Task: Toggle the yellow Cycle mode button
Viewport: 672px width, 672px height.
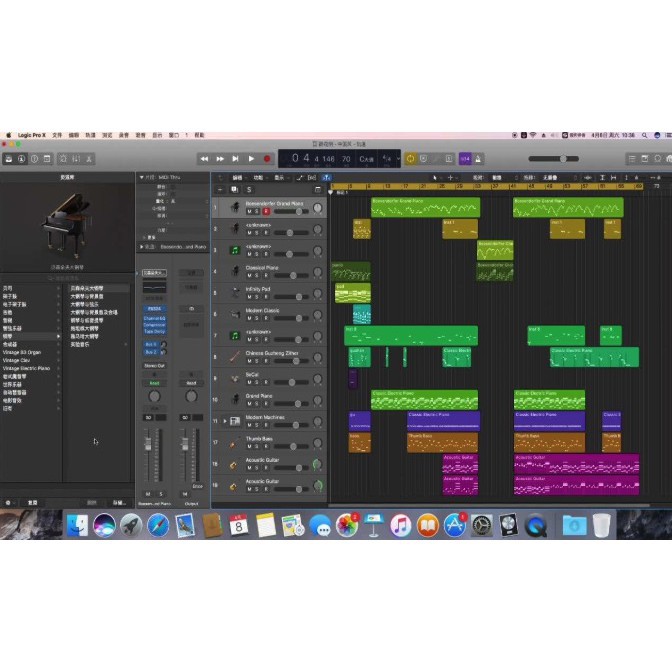Action: (x=410, y=159)
